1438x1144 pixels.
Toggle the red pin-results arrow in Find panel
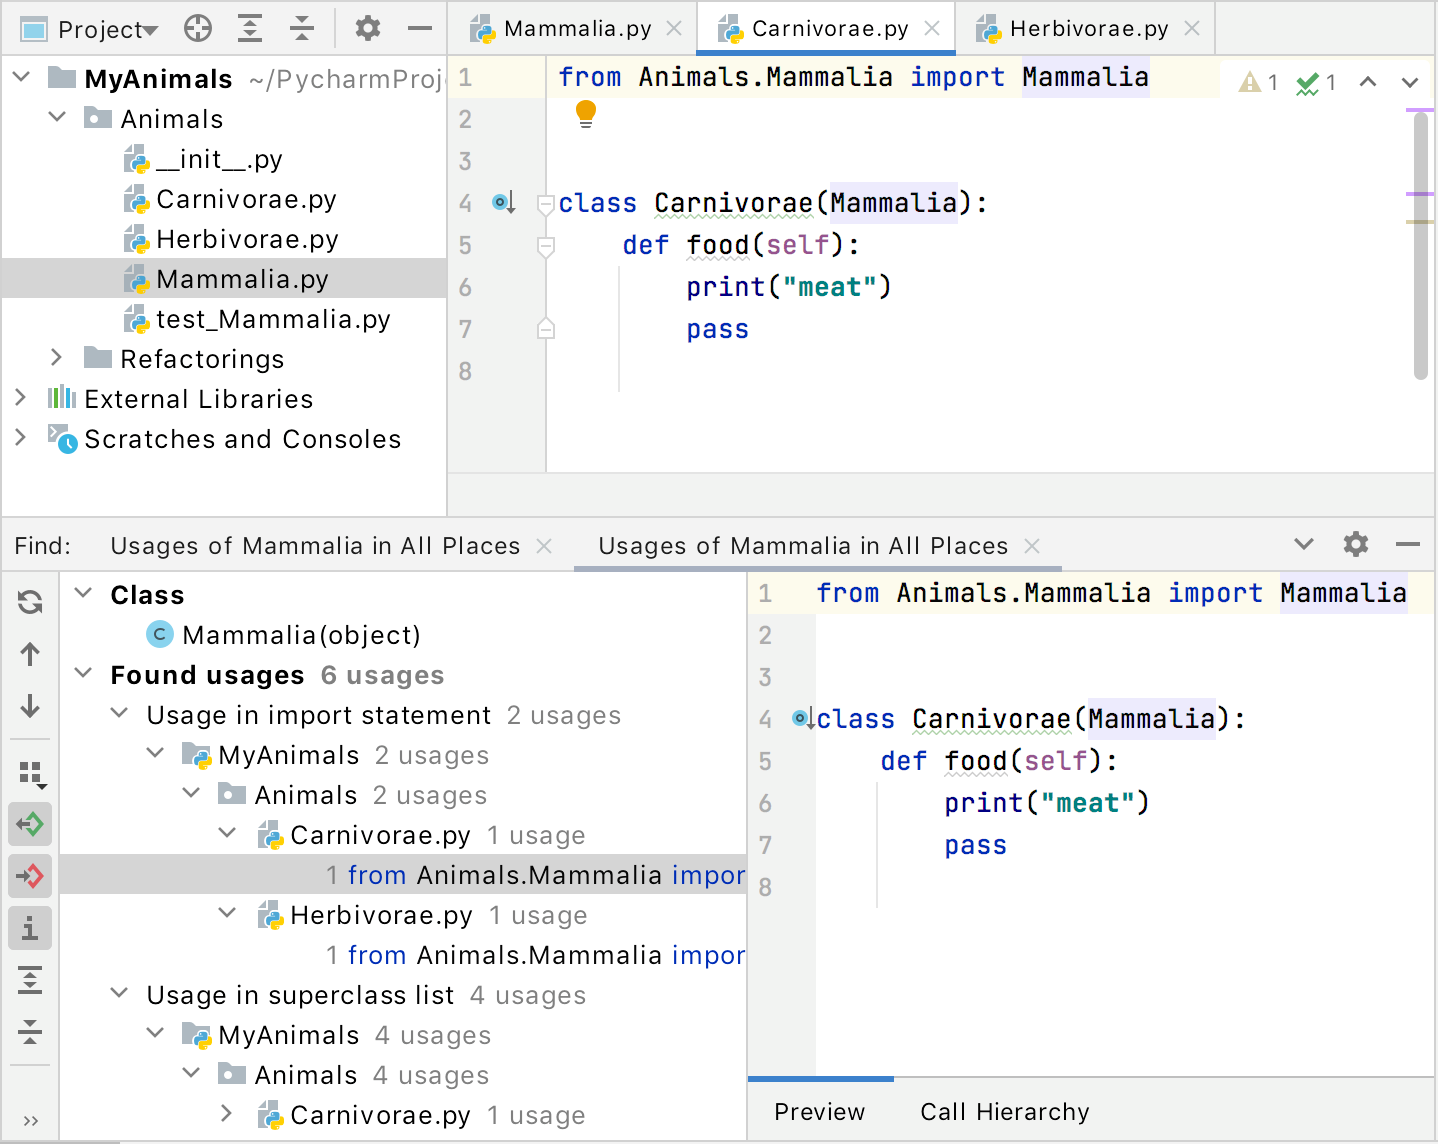point(30,876)
